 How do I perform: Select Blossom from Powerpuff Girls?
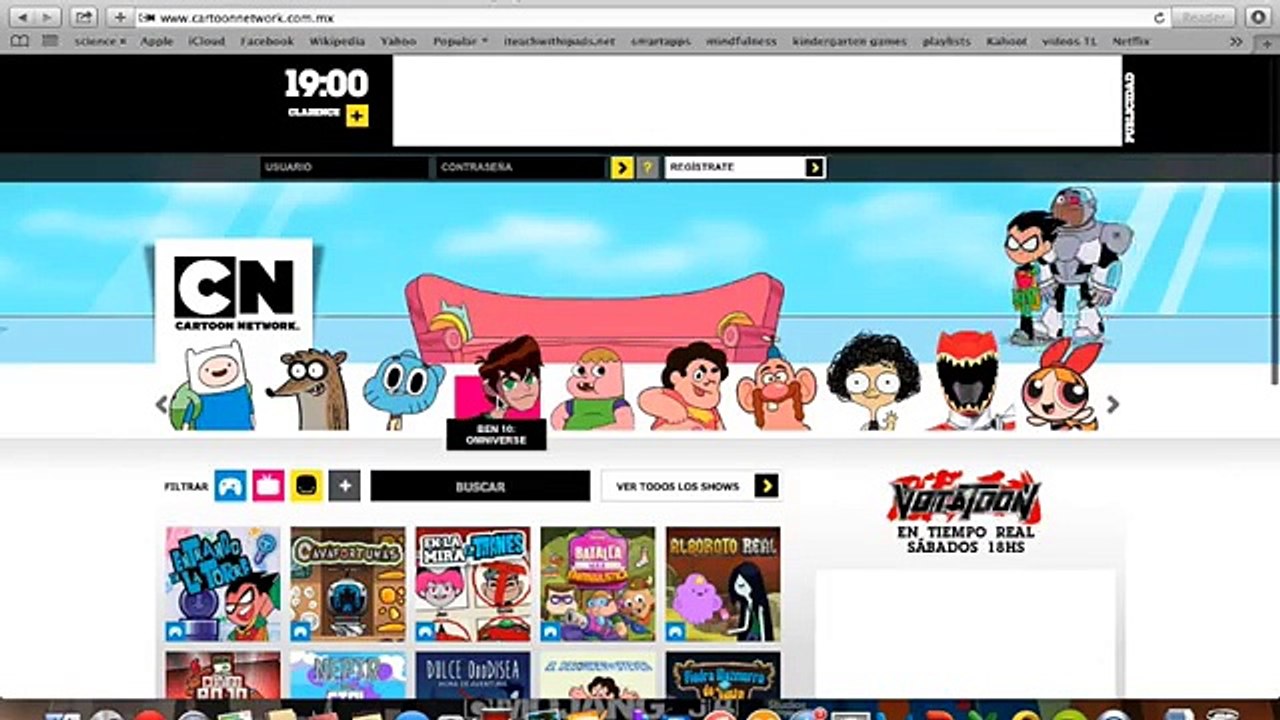[x=1061, y=385]
